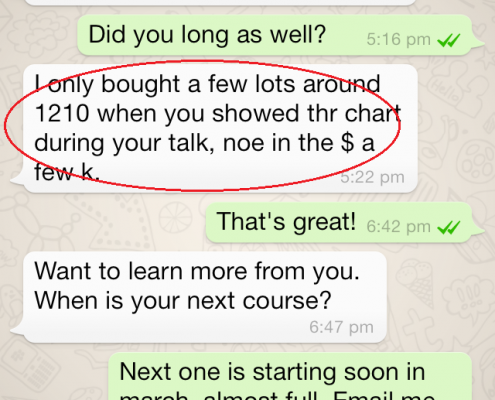Image resolution: width=495 pixels, height=400 pixels.
Task: Click the tail of the 'That's great!' bubble
Action: point(478,232)
